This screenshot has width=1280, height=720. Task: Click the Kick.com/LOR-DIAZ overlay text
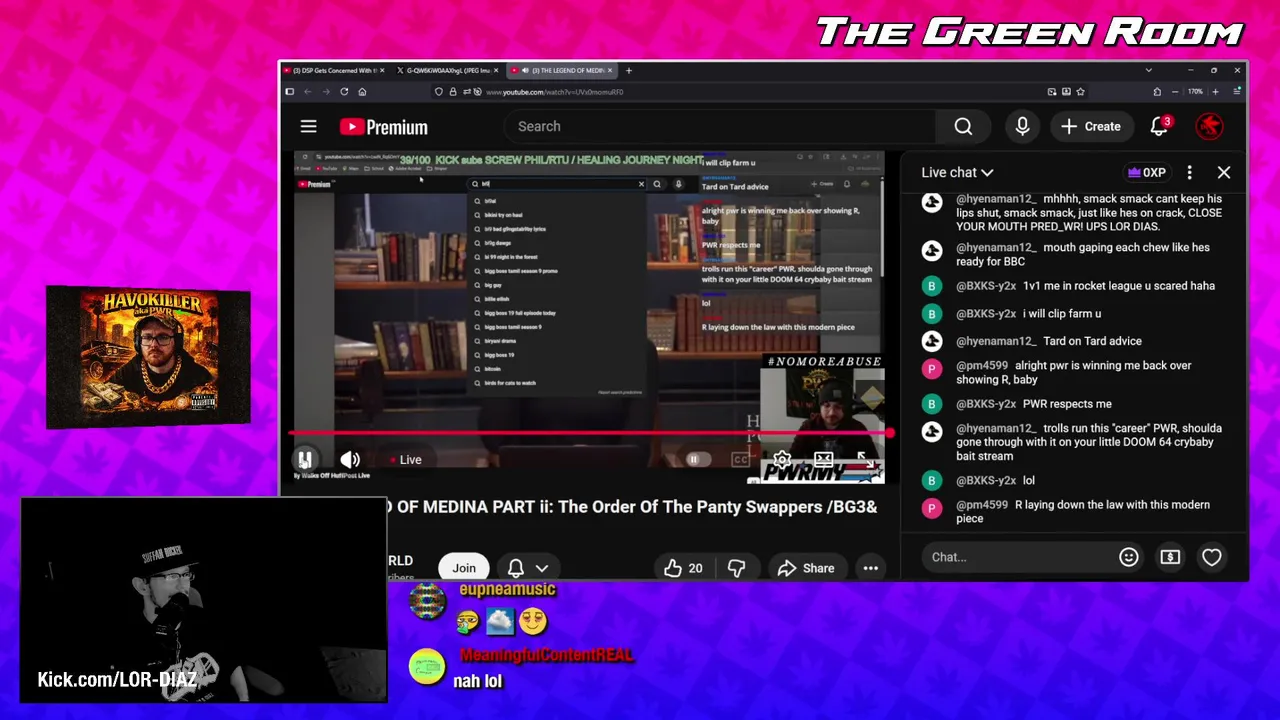117,680
